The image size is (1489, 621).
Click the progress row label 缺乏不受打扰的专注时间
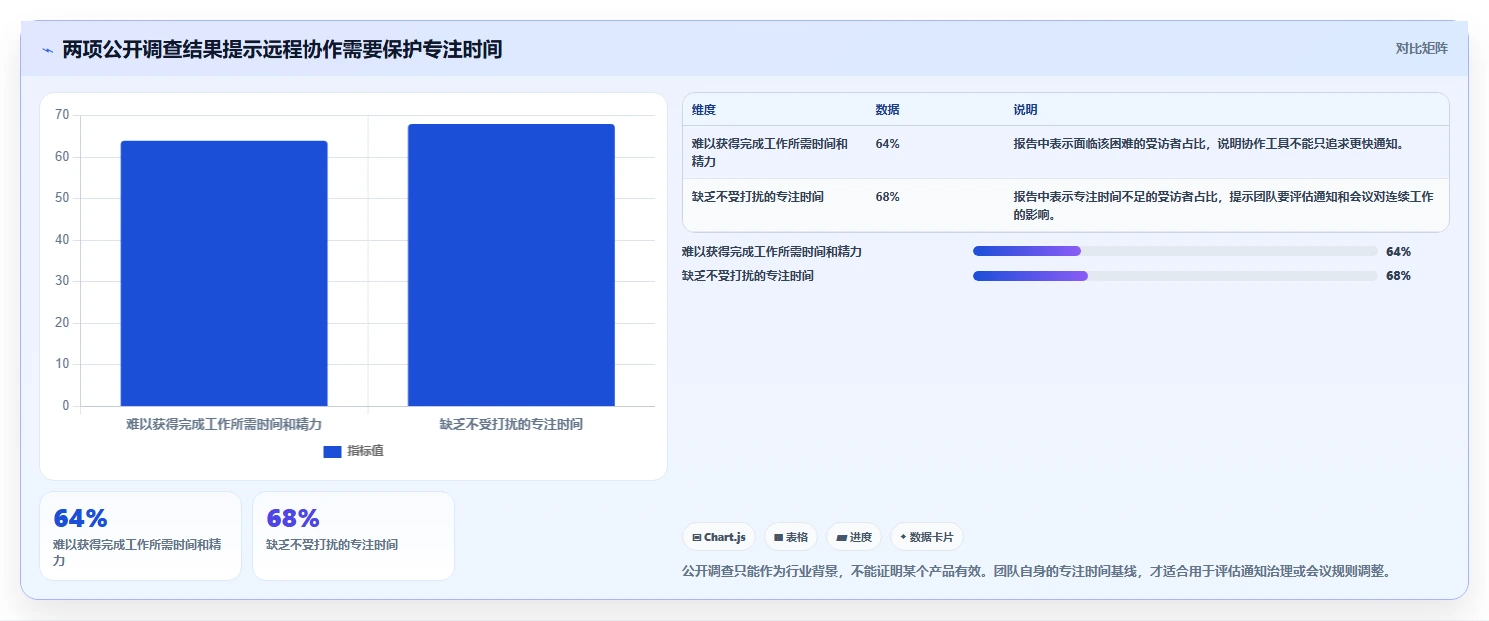pyautogui.click(x=748, y=276)
